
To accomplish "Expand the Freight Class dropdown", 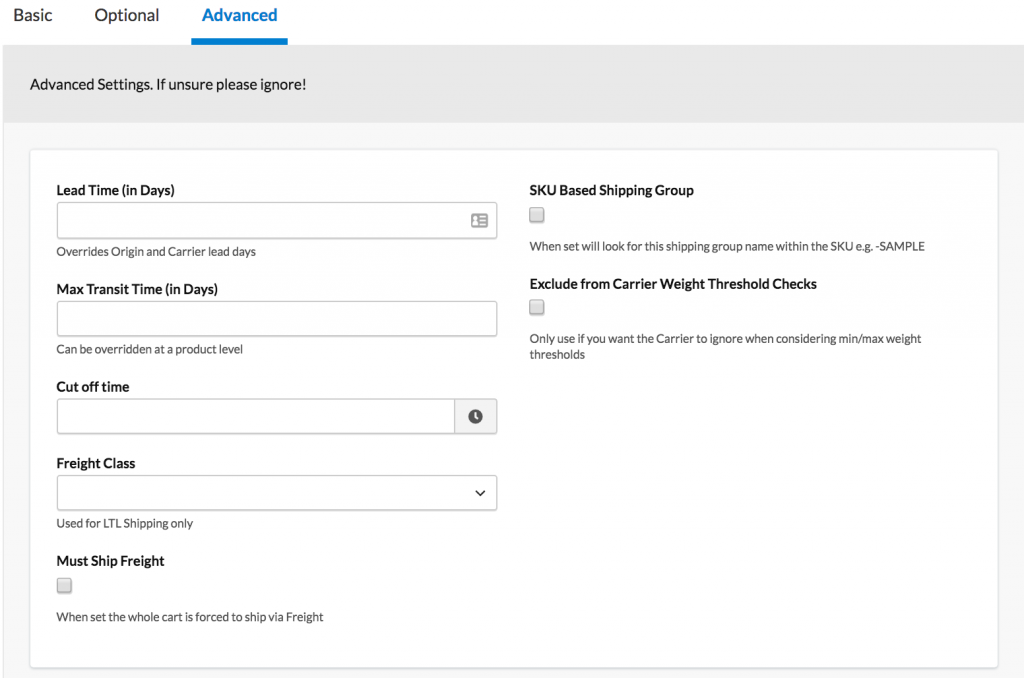I will pyautogui.click(x=276, y=493).
